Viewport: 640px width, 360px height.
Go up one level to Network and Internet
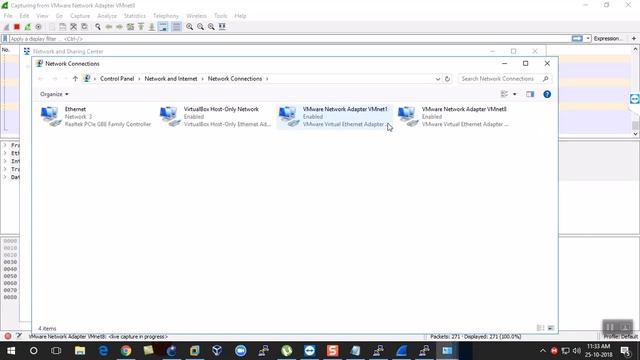75,79
